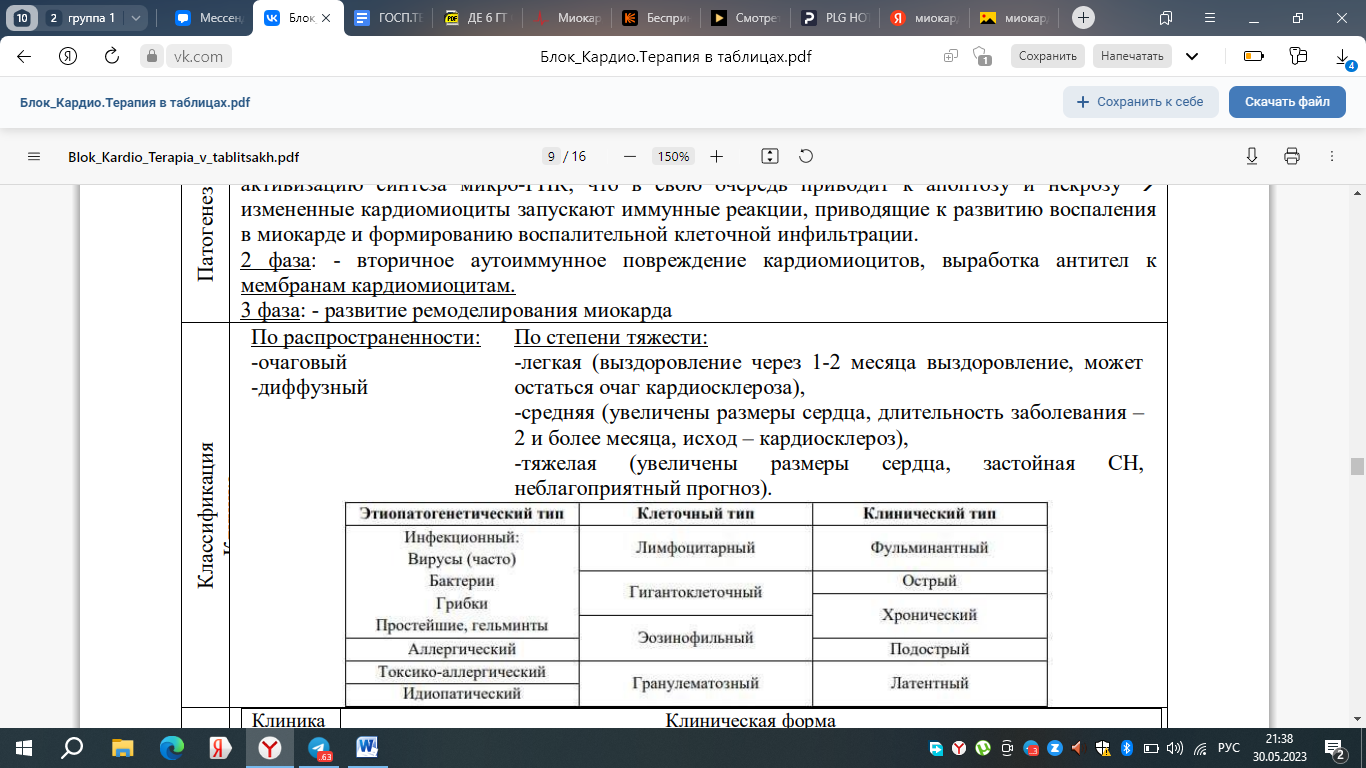The height and width of the screenshot is (768, 1366).
Task: Click the protect shield icon with badge
Action: pyautogui.click(x=982, y=57)
